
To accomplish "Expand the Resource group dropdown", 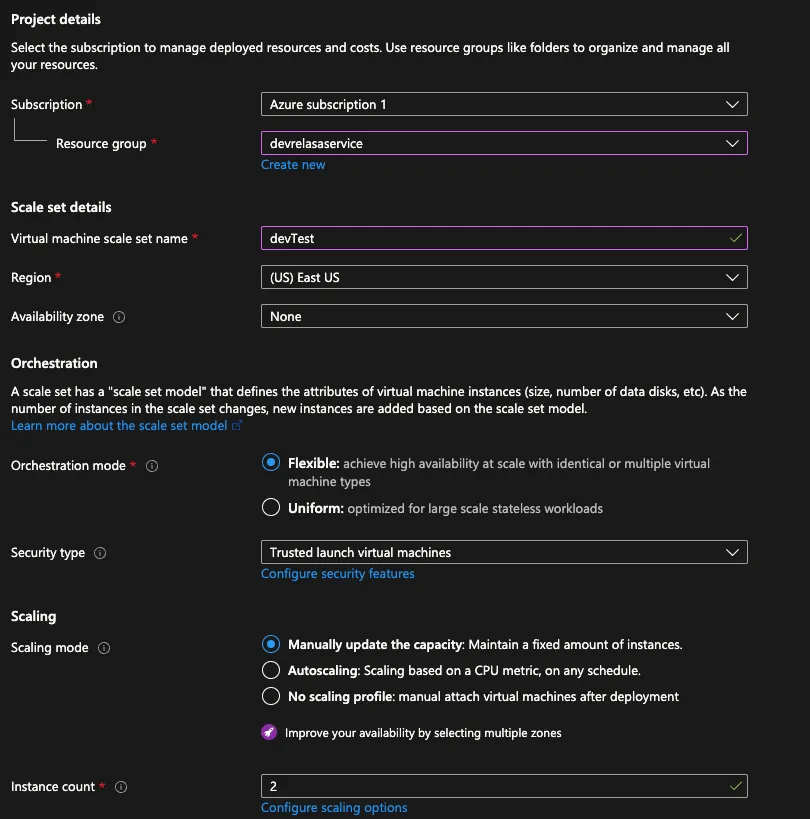I will point(503,143).
